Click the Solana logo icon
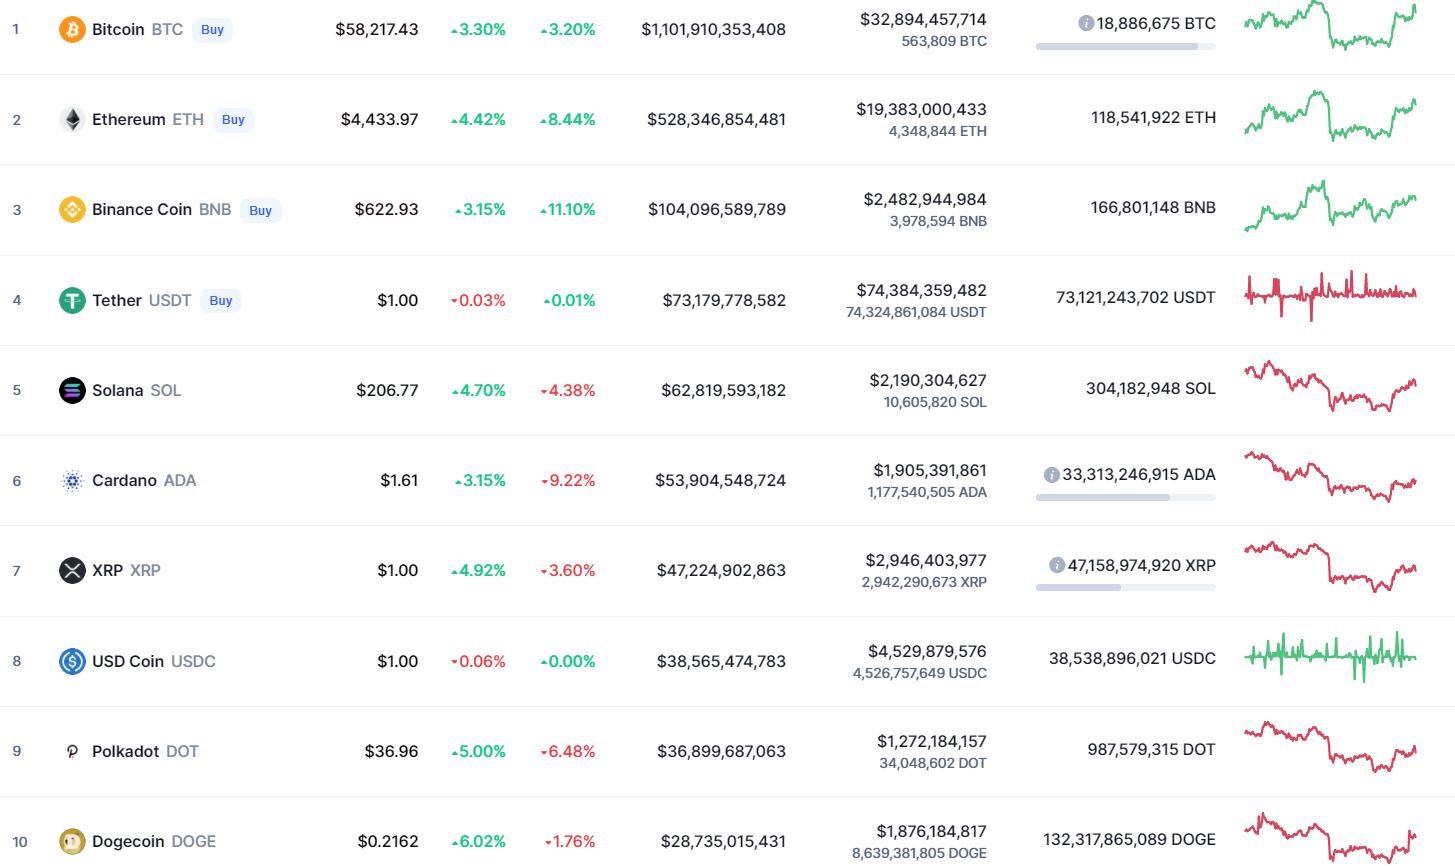Viewport: 1455px width, 868px height. coord(72,390)
